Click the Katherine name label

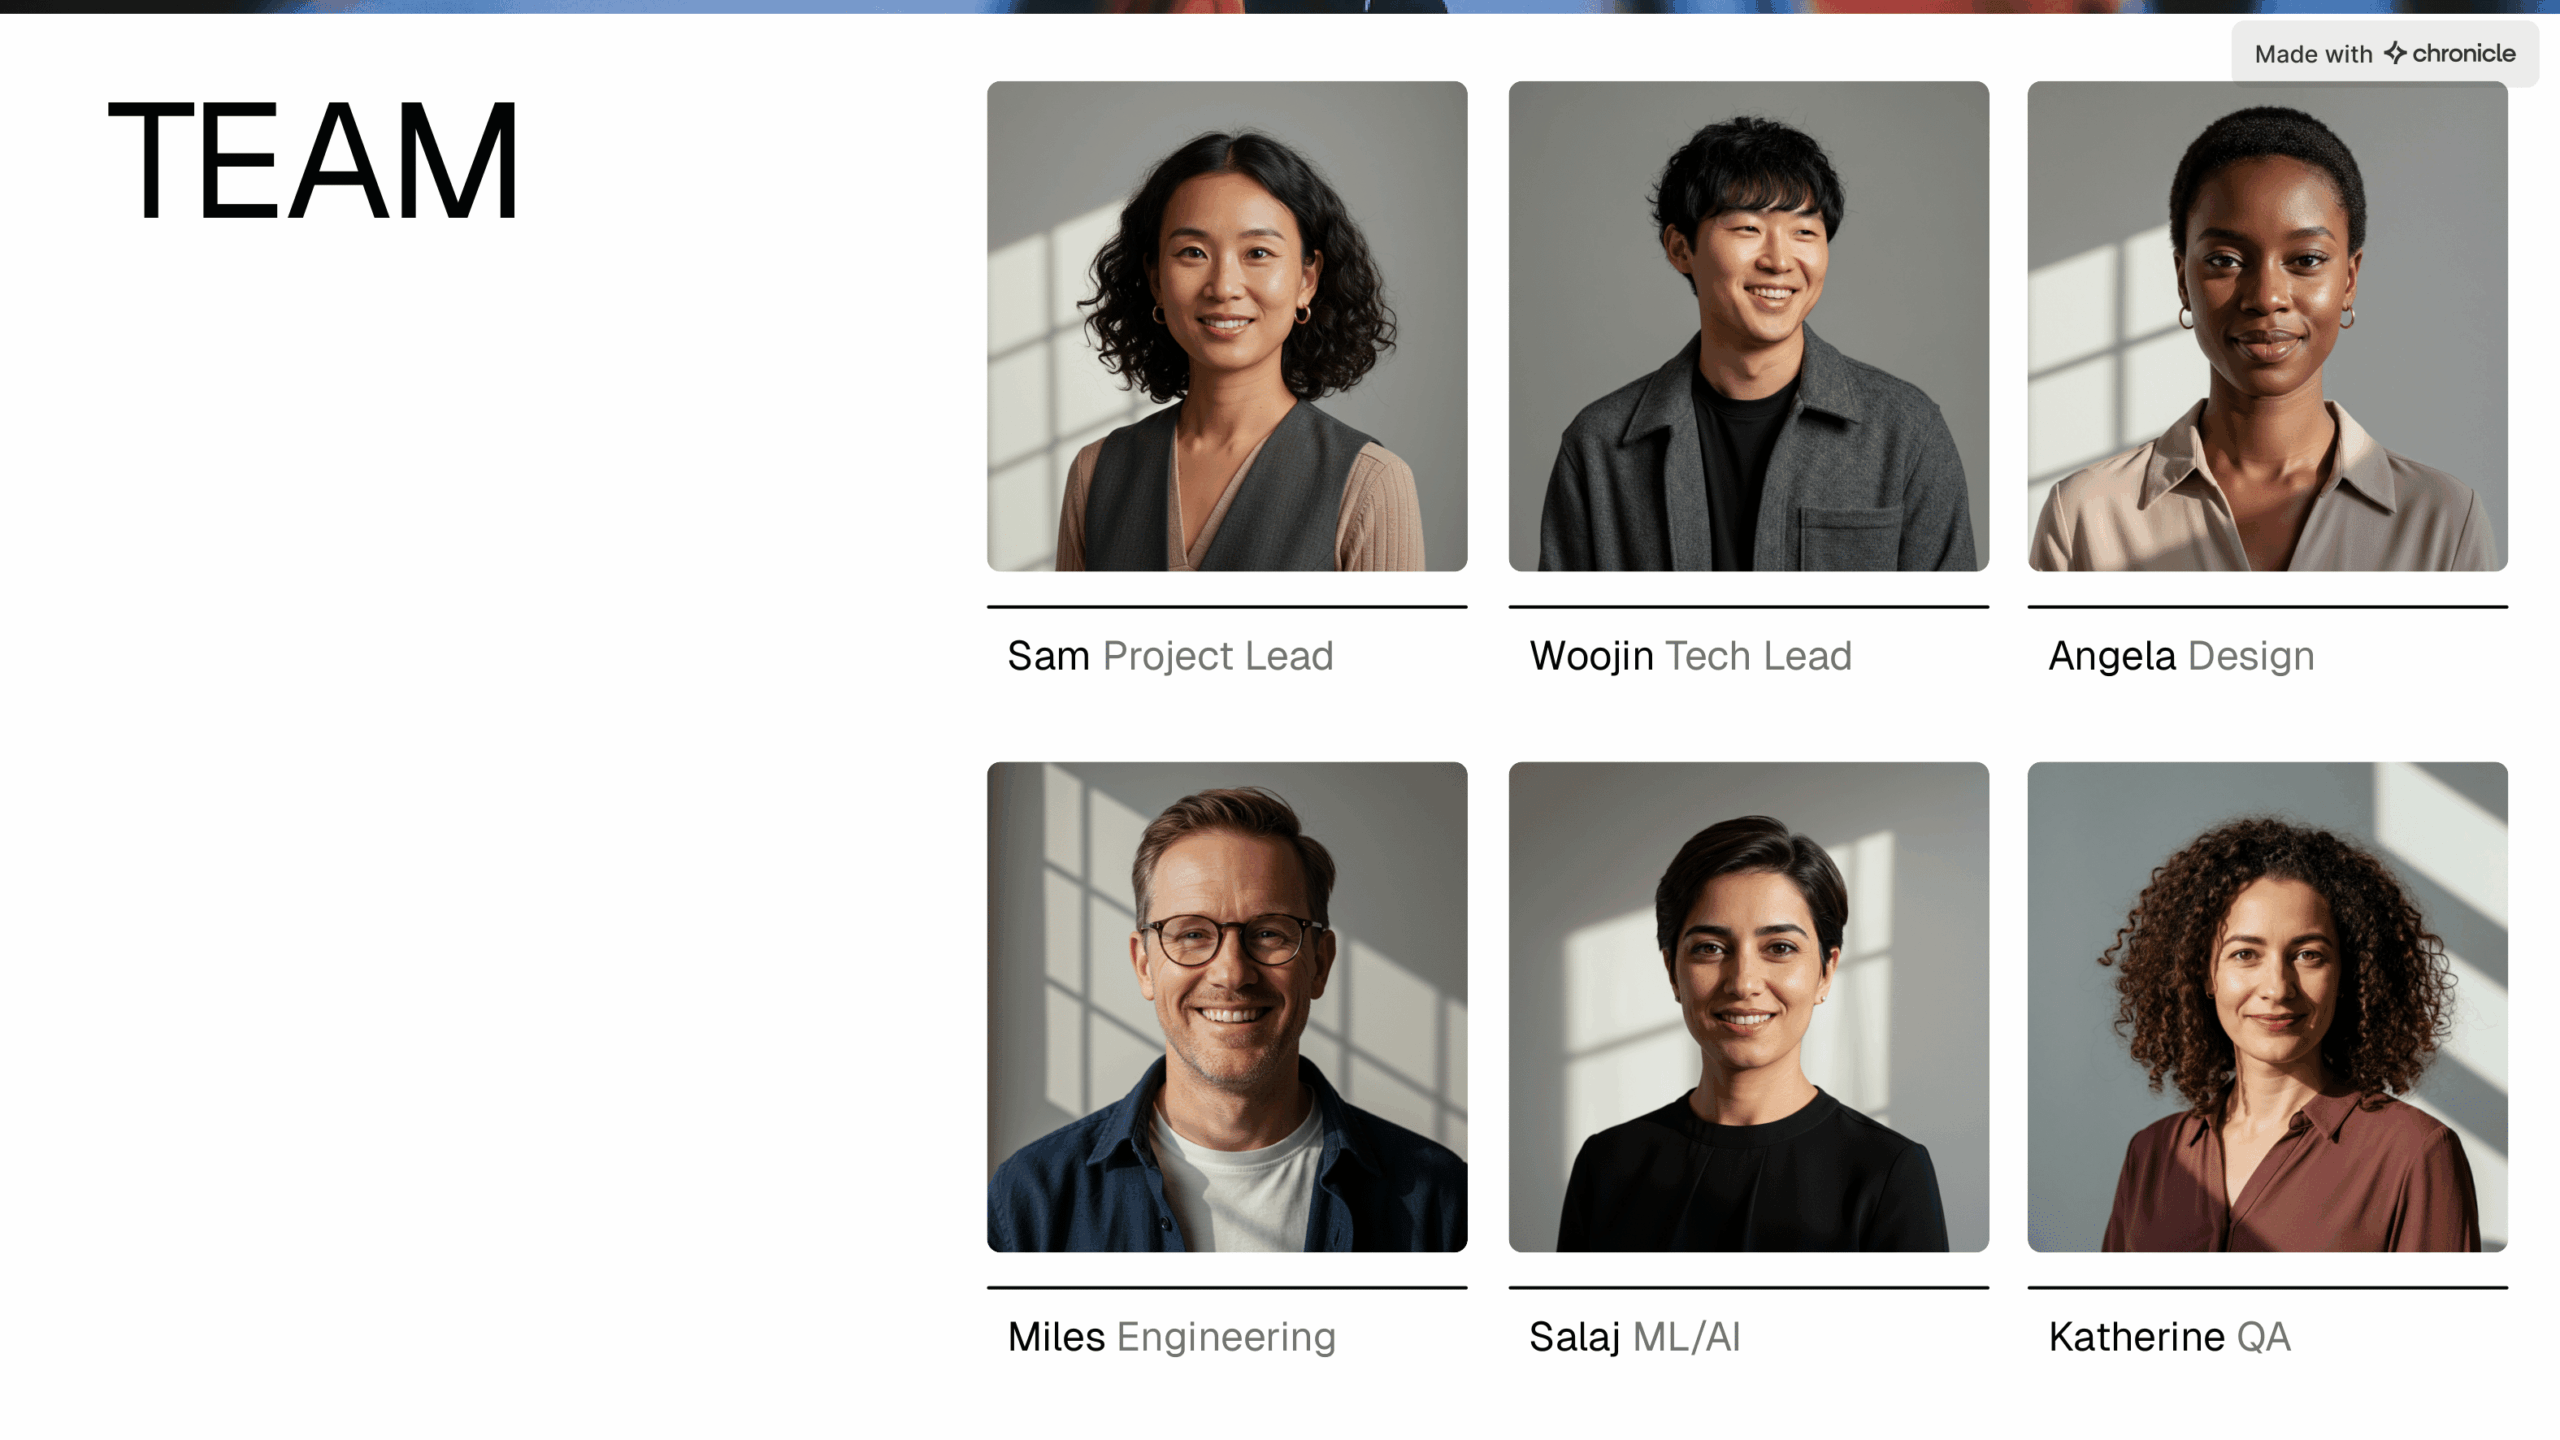click(x=2136, y=1337)
